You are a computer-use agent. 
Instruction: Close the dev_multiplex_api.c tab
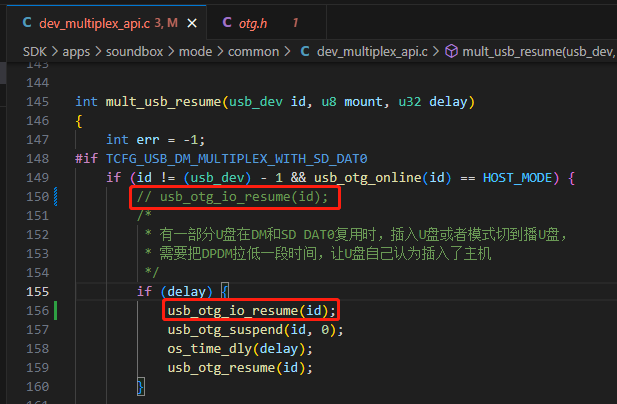click(x=192, y=24)
